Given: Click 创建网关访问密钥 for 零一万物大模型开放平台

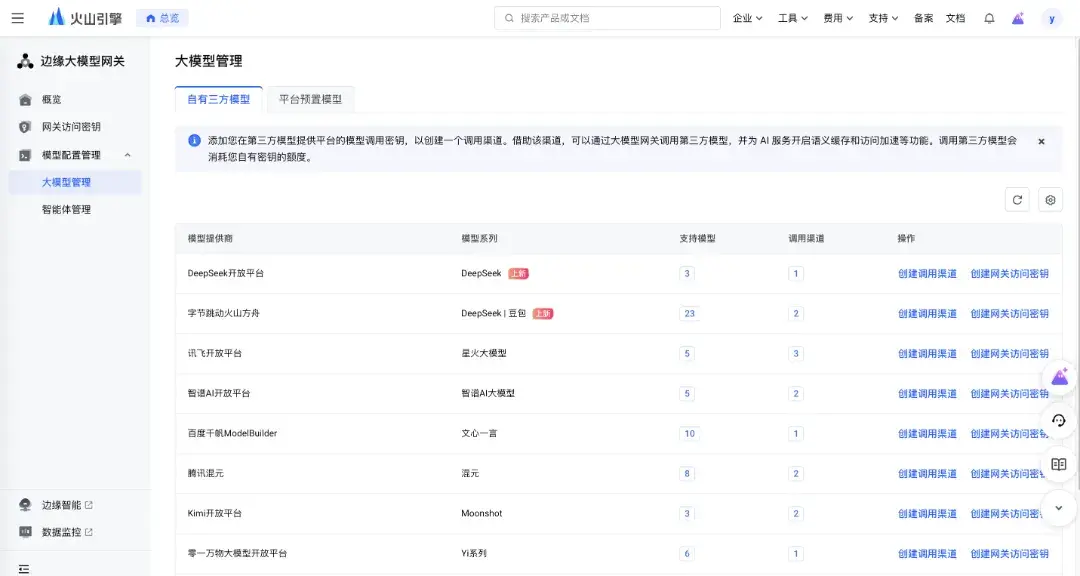Looking at the screenshot, I should coord(1010,553).
